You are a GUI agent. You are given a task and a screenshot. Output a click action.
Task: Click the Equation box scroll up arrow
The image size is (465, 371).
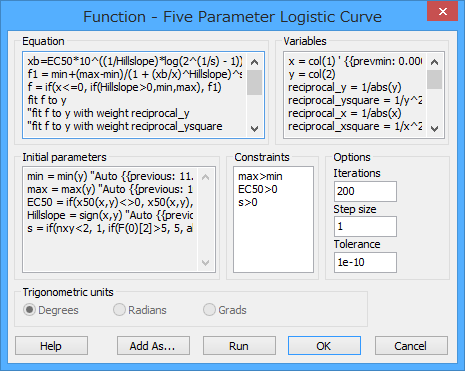click(x=254, y=62)
